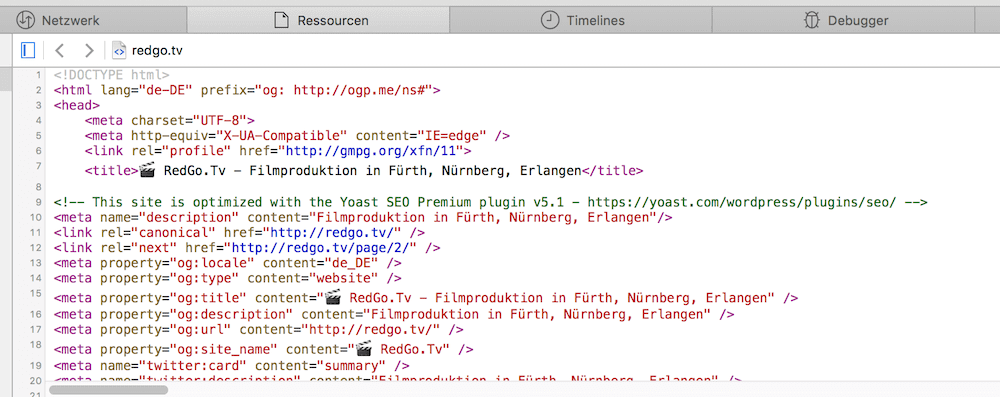Click the <head> tag on line 3

[x=77, y=105]
